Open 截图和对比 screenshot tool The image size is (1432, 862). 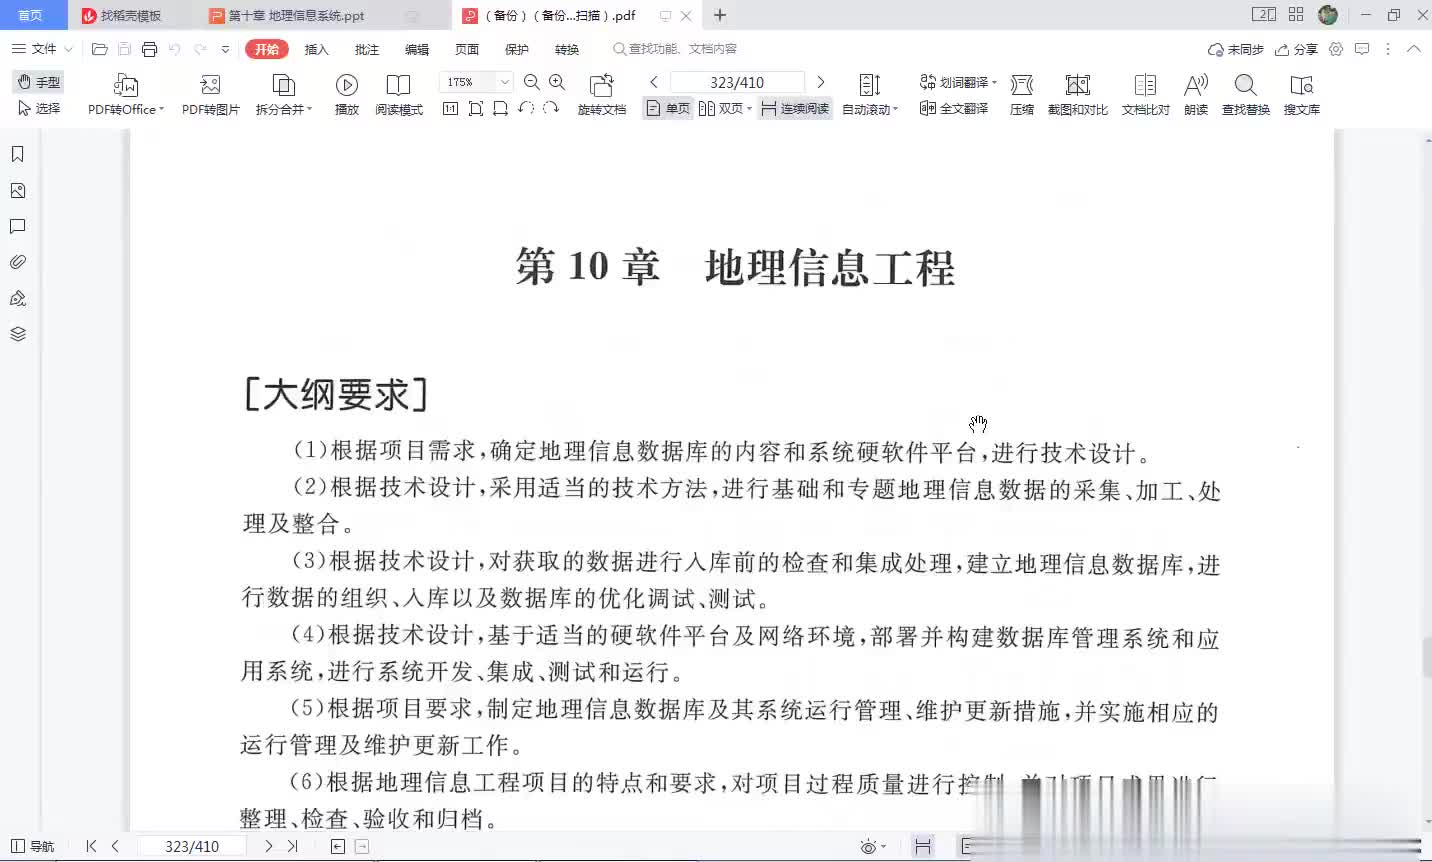click(1077, 86)
